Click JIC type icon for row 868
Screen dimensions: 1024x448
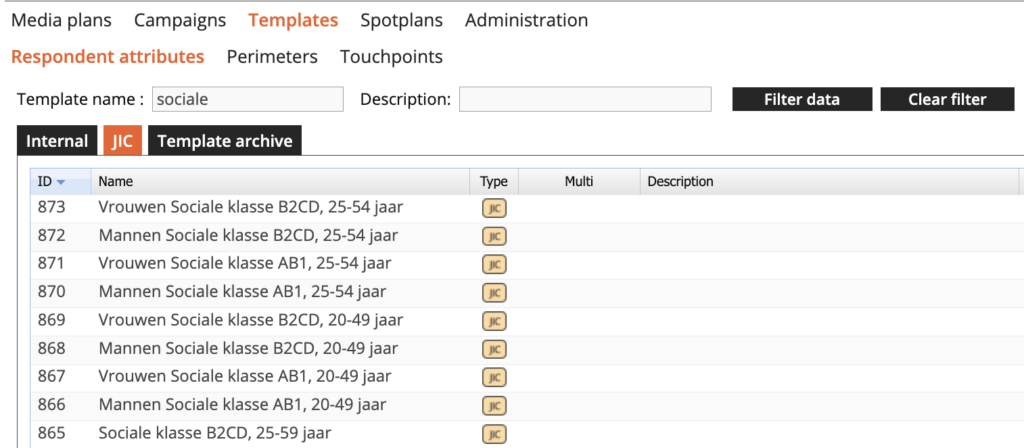pyautogui.click(x=494, y=349)
